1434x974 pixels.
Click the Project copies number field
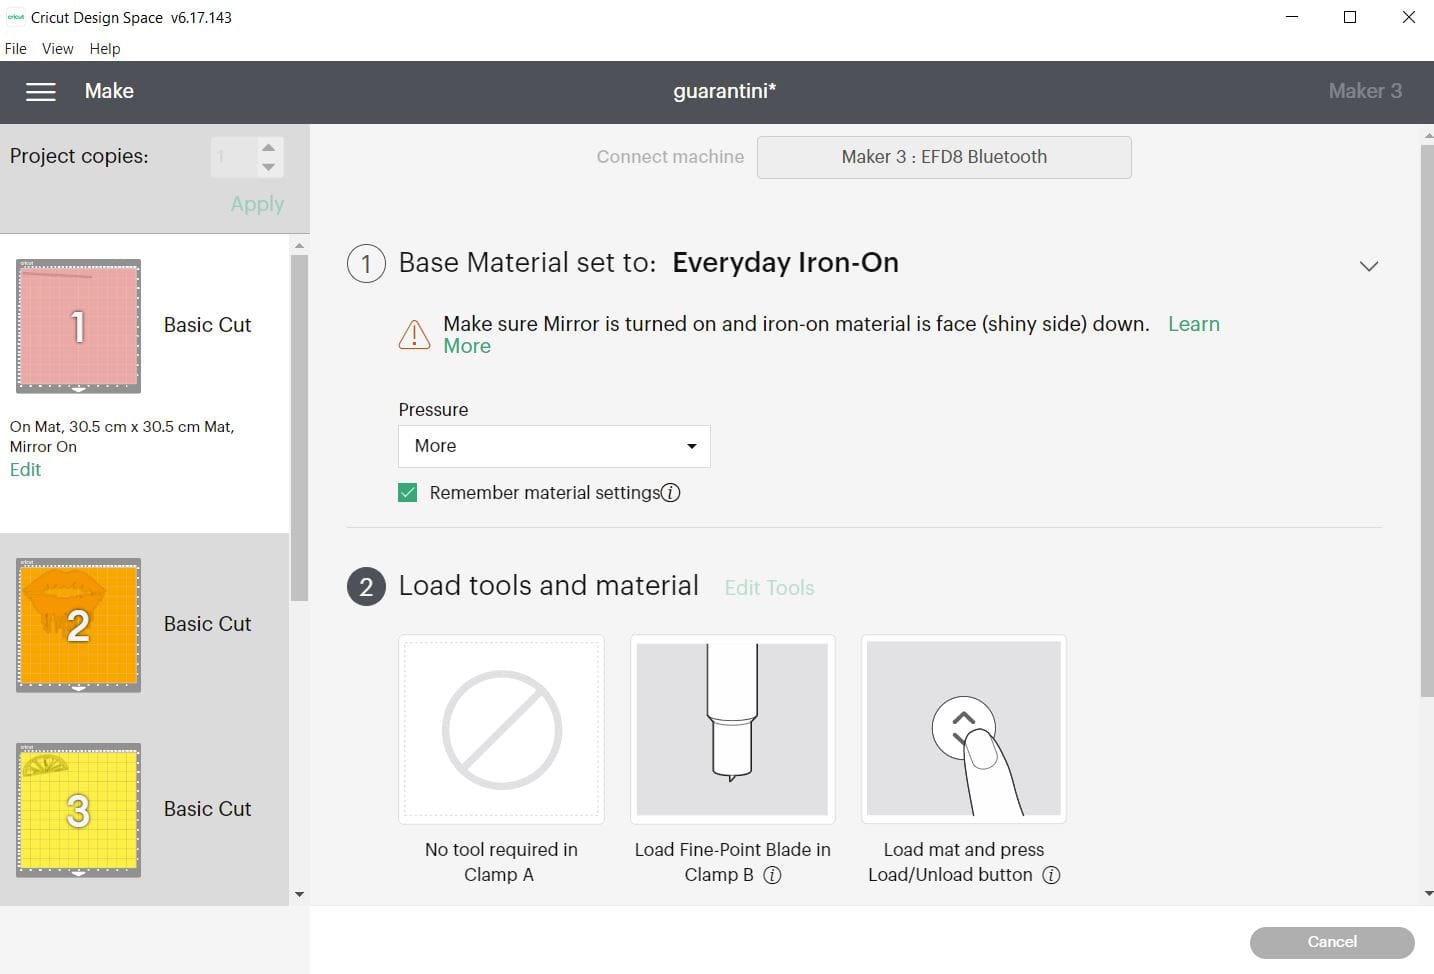233,157
